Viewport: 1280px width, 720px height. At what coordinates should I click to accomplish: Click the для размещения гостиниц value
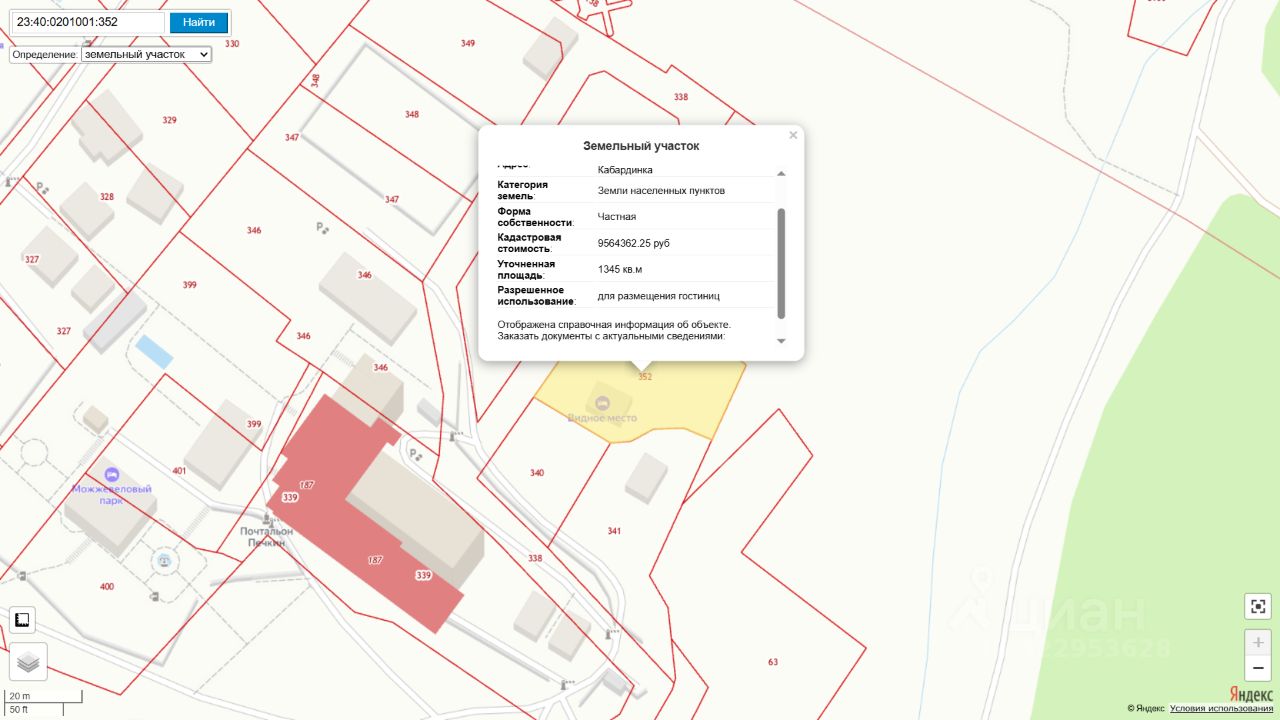pos(658,296)
